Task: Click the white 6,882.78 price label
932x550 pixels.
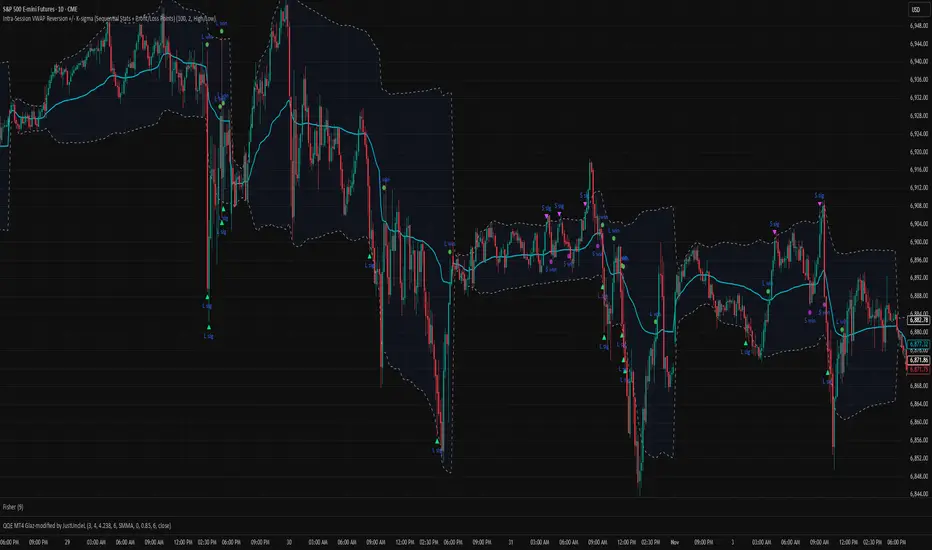Action: click(918, 320)
